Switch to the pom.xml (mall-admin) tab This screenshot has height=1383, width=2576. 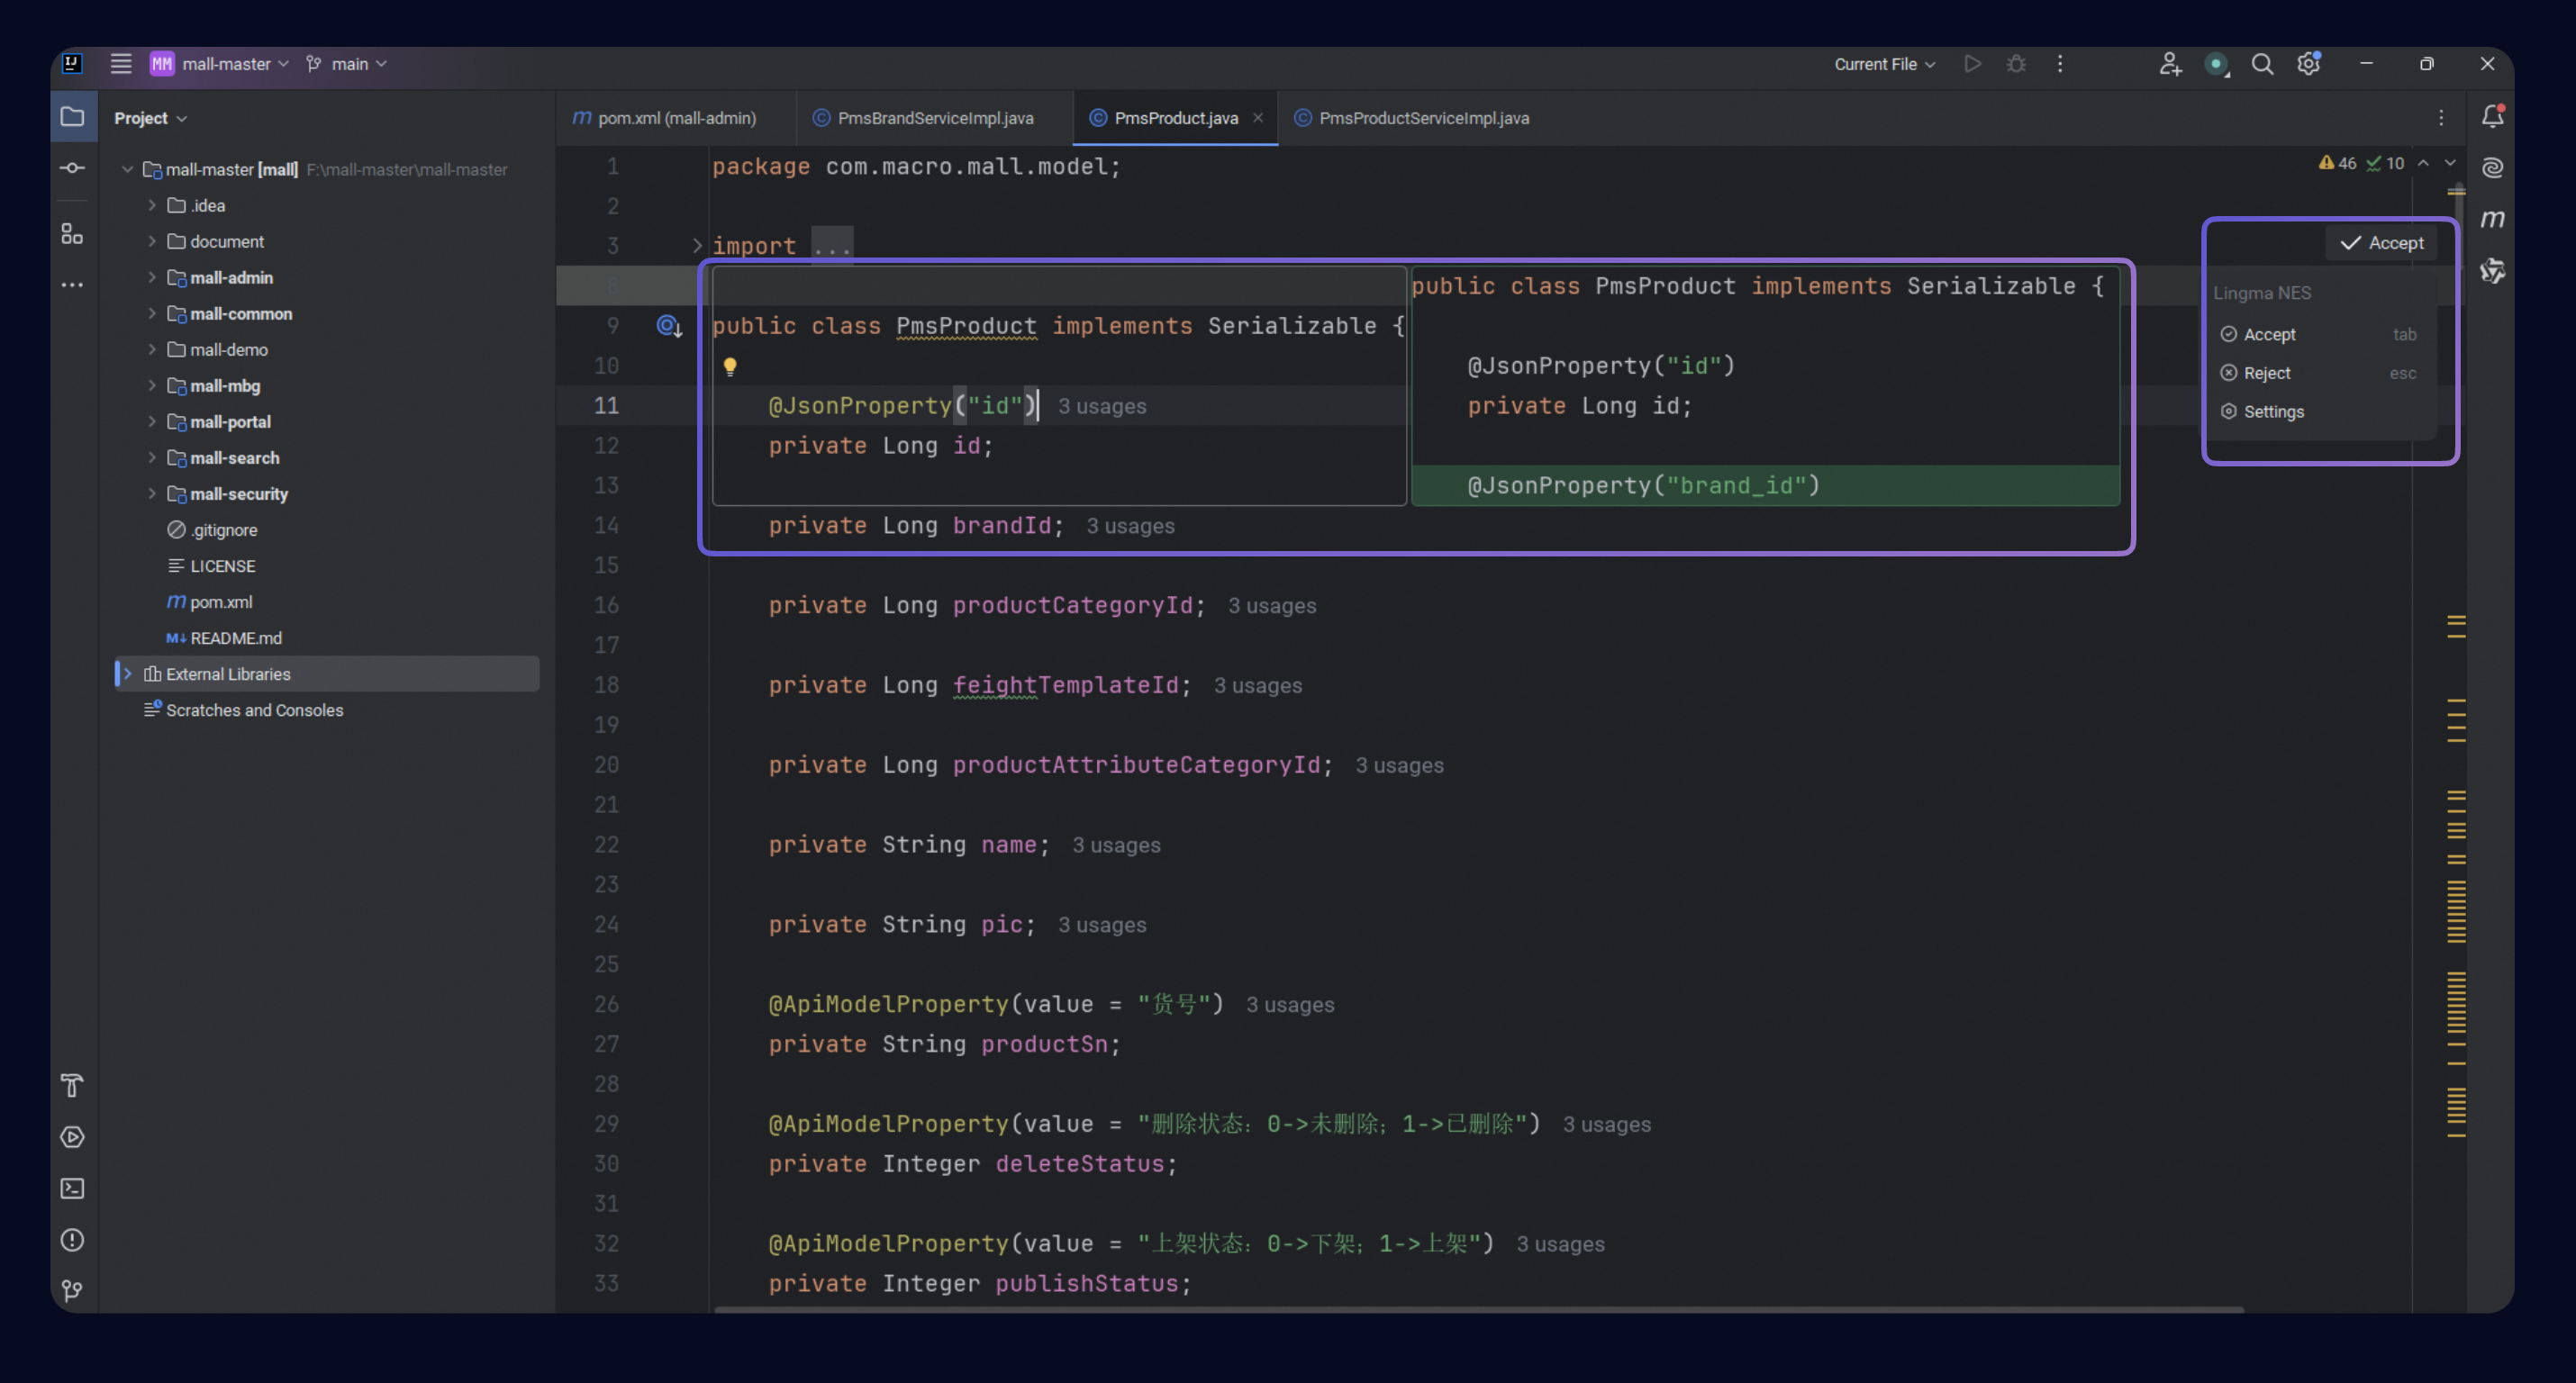pos(676,118)
